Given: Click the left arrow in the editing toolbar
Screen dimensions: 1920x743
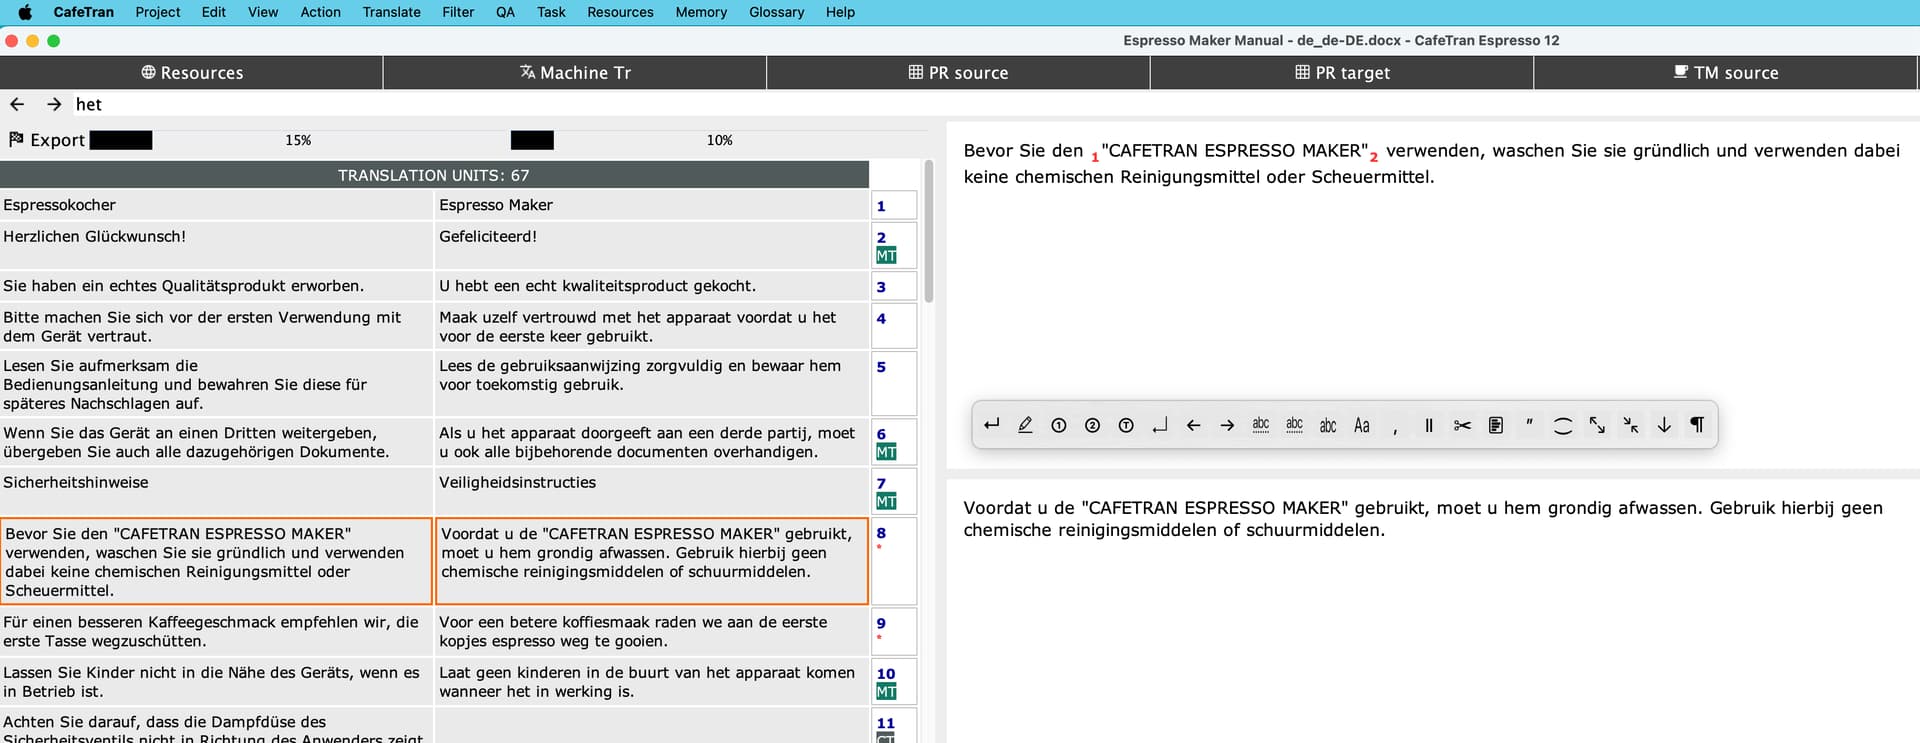Looking at the screenshot, I should [1193, 425].
